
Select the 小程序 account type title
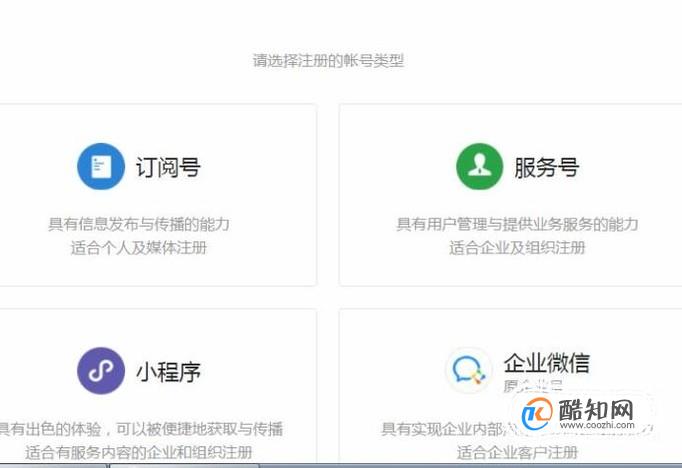coord(168,372)
